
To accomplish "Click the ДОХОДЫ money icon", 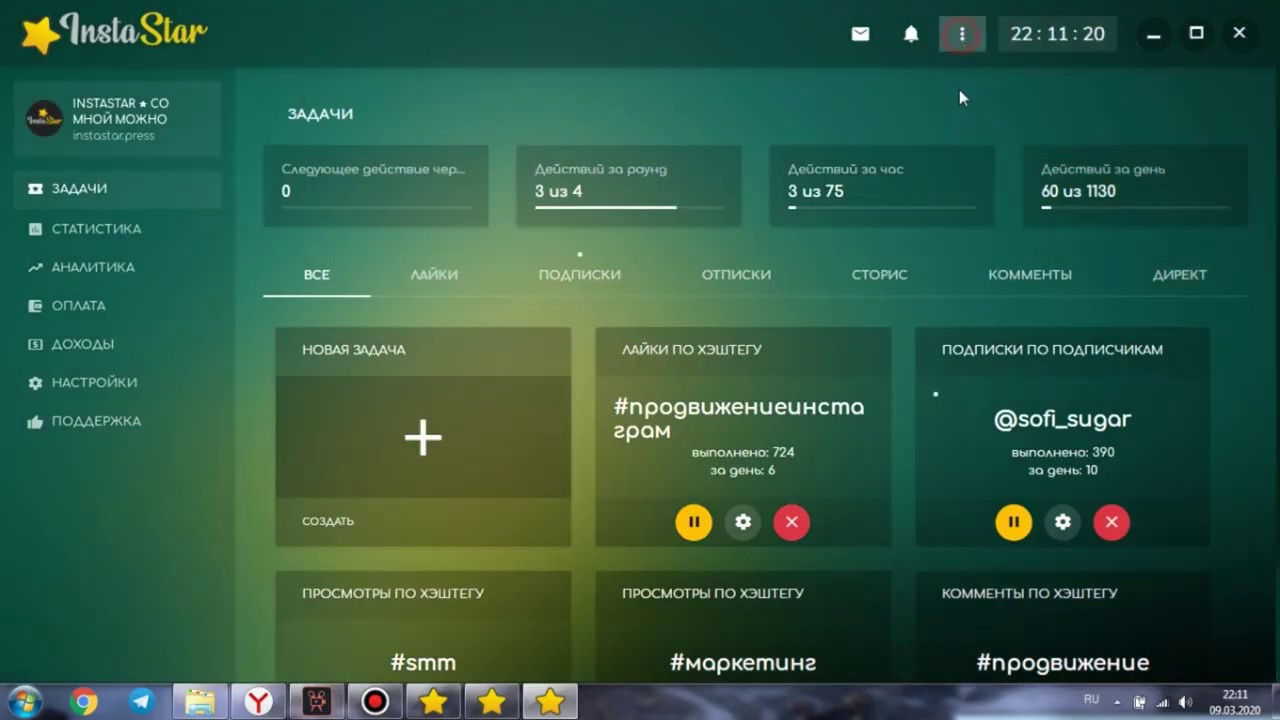I will [35, 344].
